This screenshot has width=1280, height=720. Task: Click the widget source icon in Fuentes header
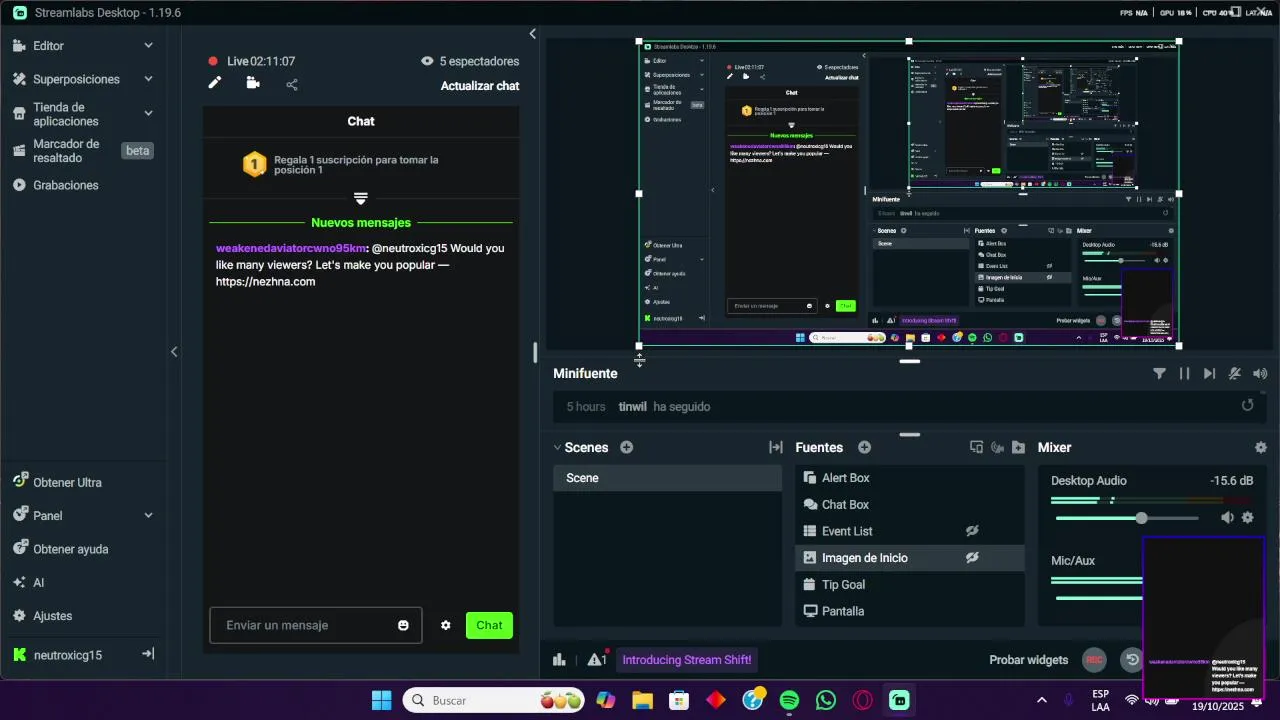(977, 448)
